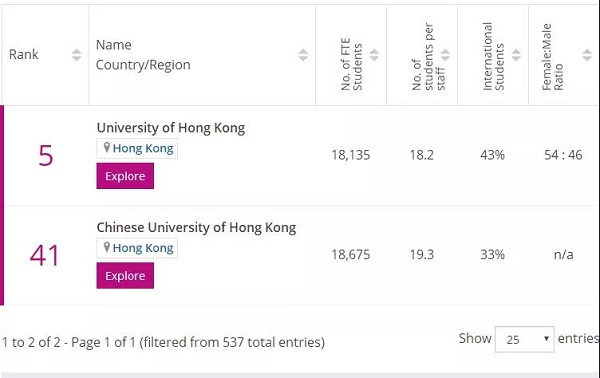
Task: Click Explore for Chinese University of Hong Kong
Action: pyautogui.click(x=125, y=275)
